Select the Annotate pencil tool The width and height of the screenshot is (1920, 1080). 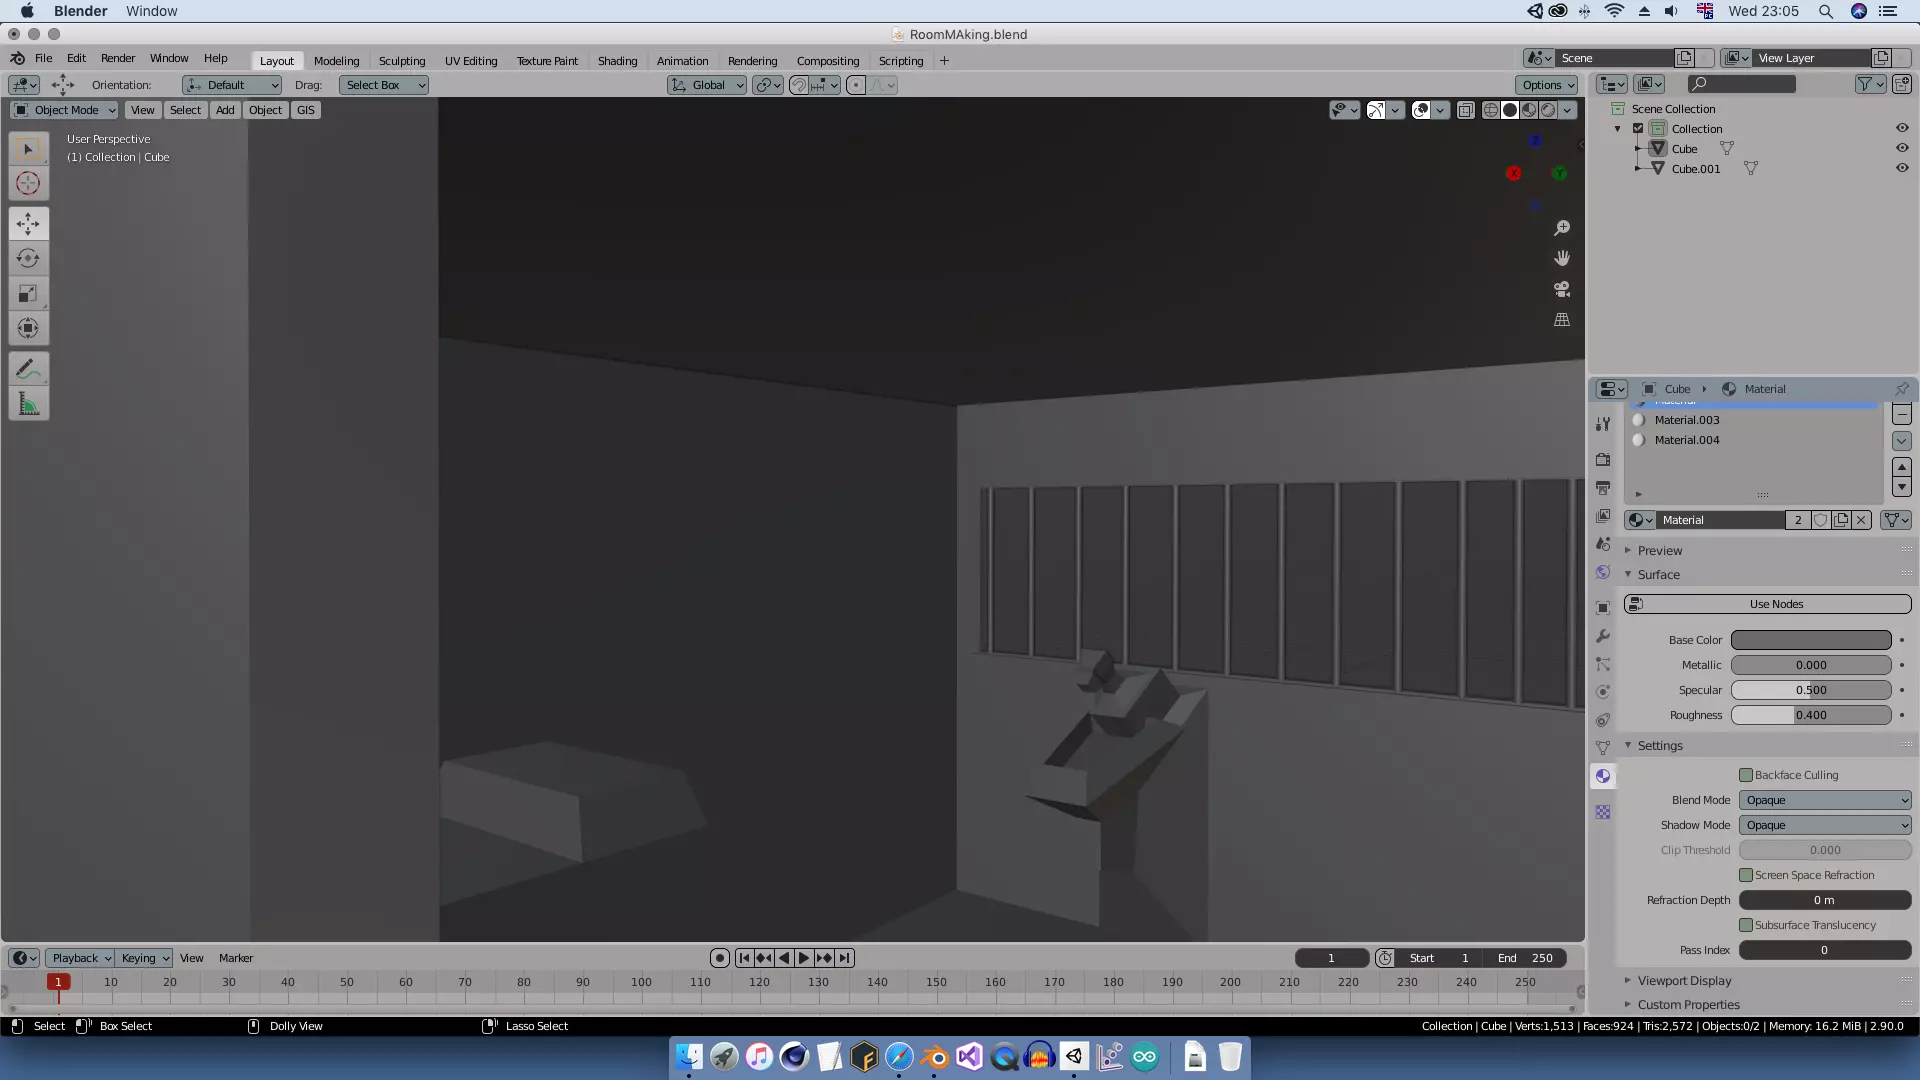28,369
